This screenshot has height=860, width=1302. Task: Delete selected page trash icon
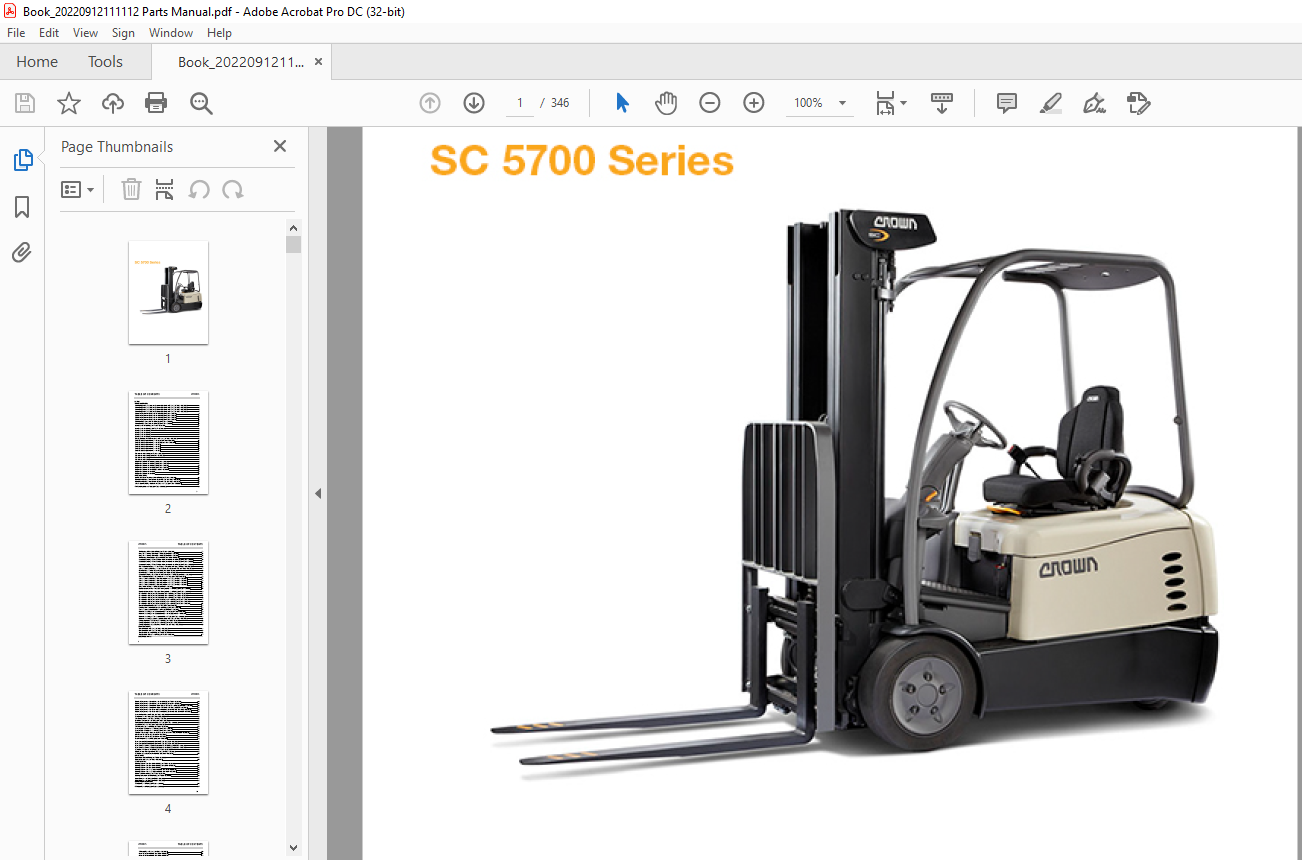[x=131, y=189]
